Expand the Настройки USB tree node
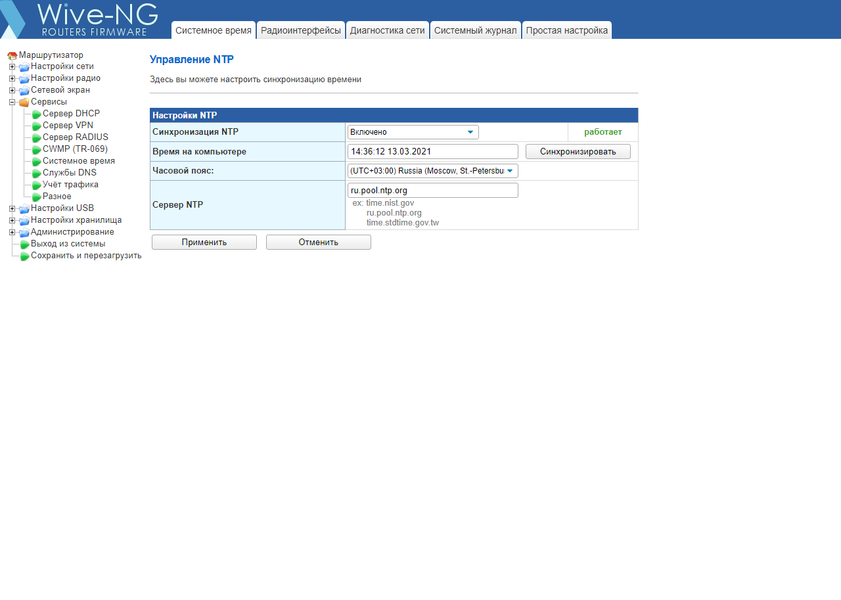The height and width of the screenshot is (600, 841). [x=12, y=209]
